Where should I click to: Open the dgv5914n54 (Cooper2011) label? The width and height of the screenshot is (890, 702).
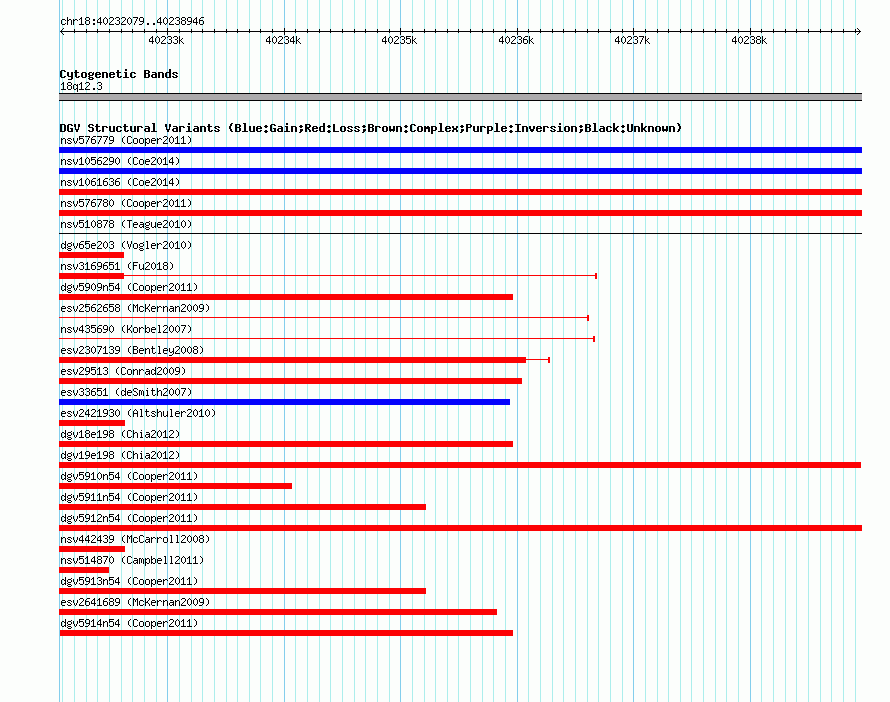click(129, 623)
